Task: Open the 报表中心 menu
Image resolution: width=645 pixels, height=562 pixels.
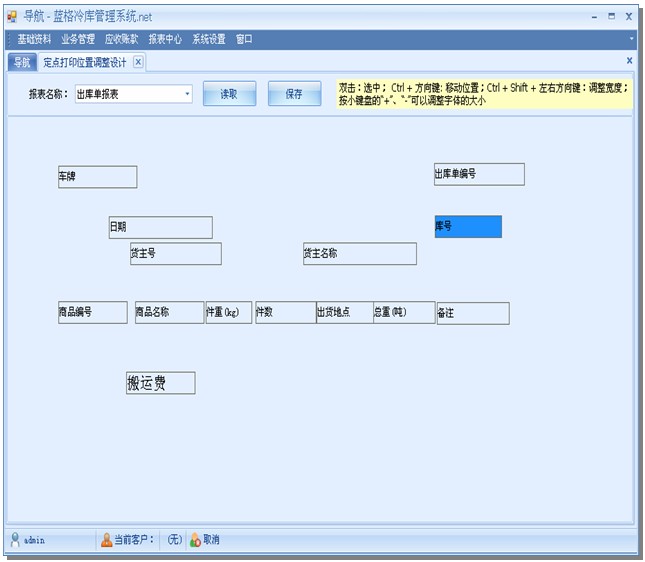Action: [x=165, y=39]
